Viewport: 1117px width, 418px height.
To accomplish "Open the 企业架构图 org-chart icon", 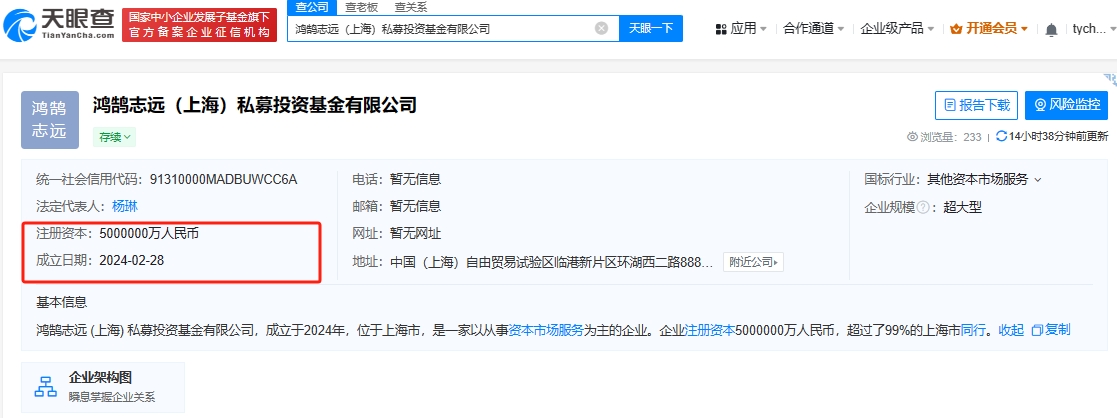I will (x=45, y=387).
